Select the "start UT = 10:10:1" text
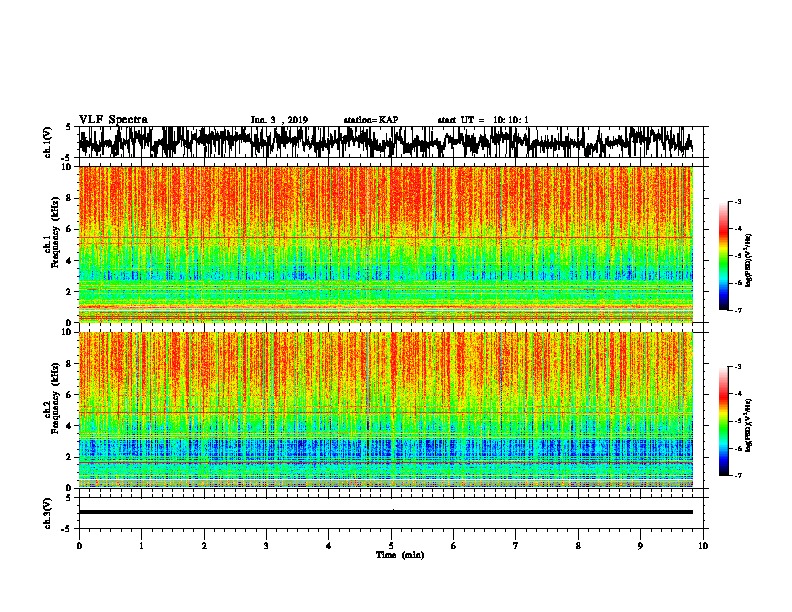 point(483,120)
